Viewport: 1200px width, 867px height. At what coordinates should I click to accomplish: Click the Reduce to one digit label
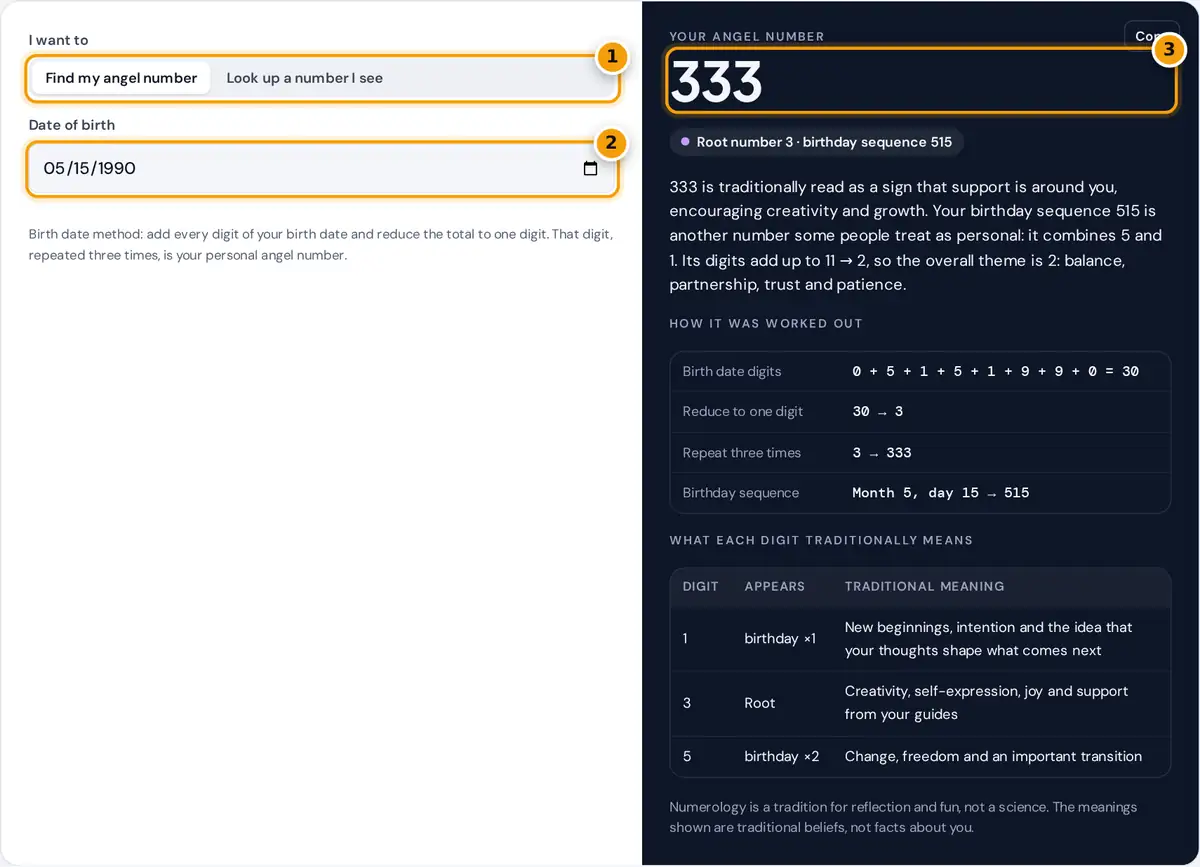[x=743, y=412]
